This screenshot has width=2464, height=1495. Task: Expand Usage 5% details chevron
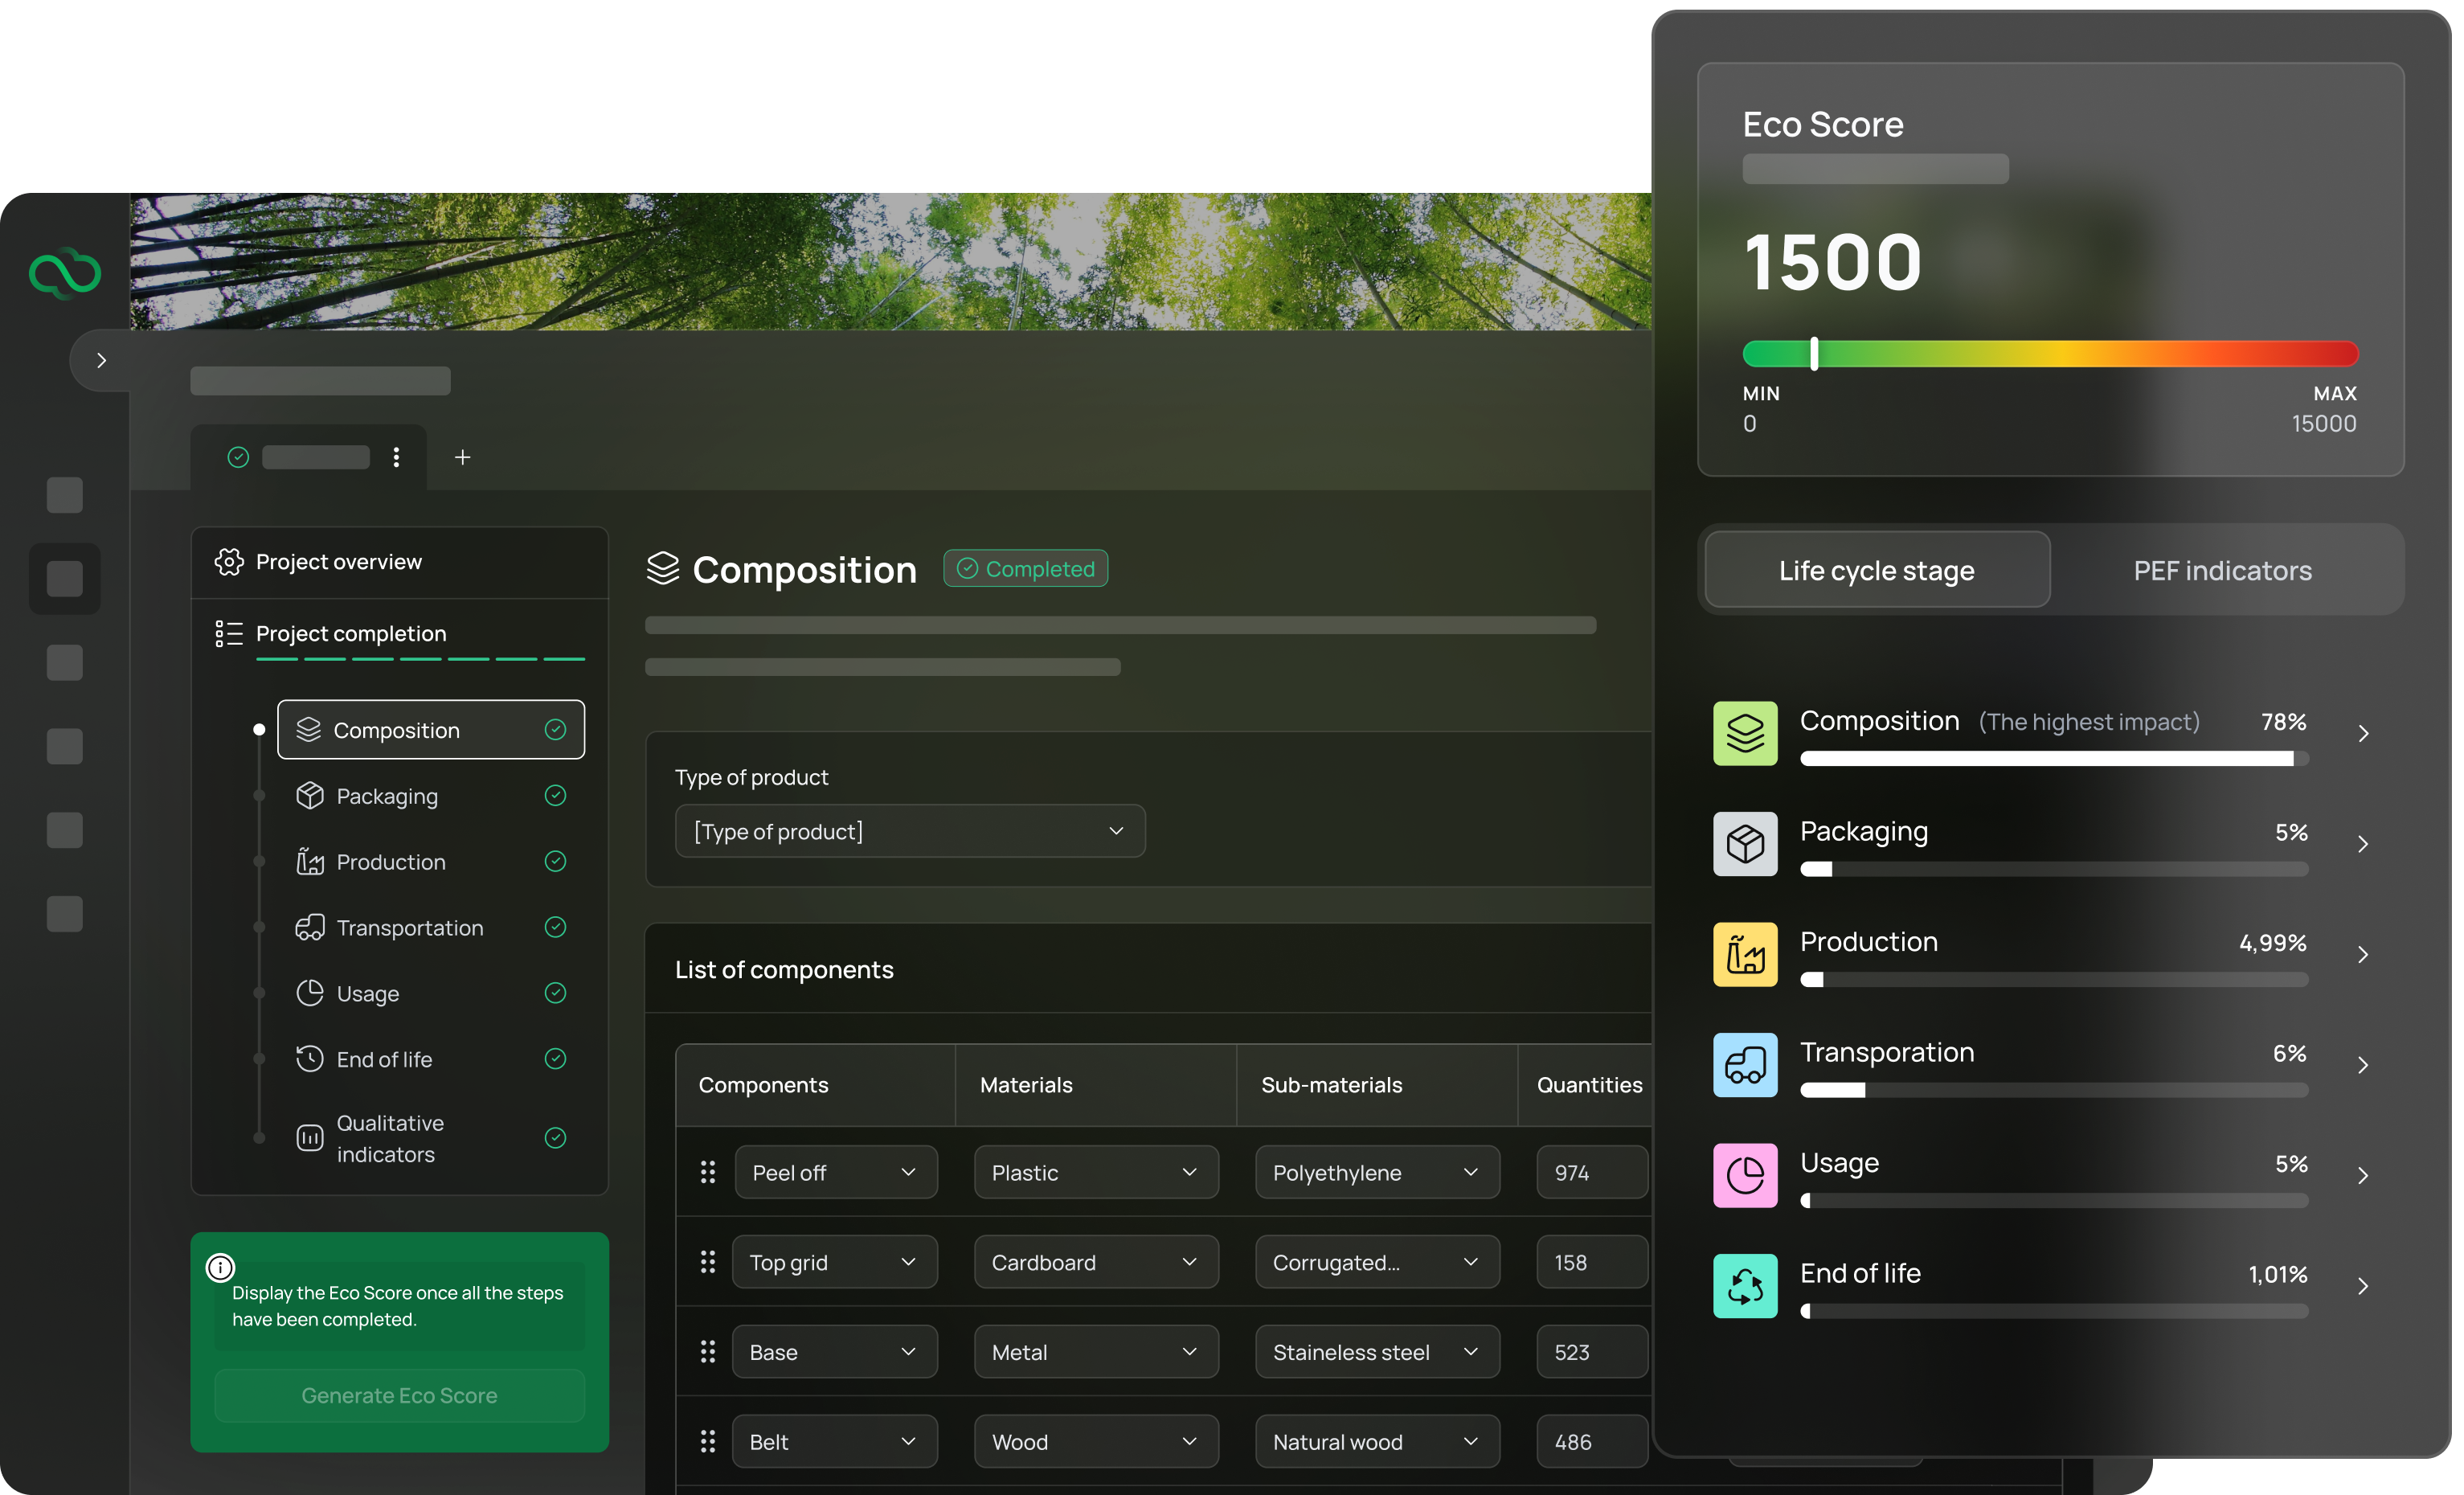tap(2364, 1176)
